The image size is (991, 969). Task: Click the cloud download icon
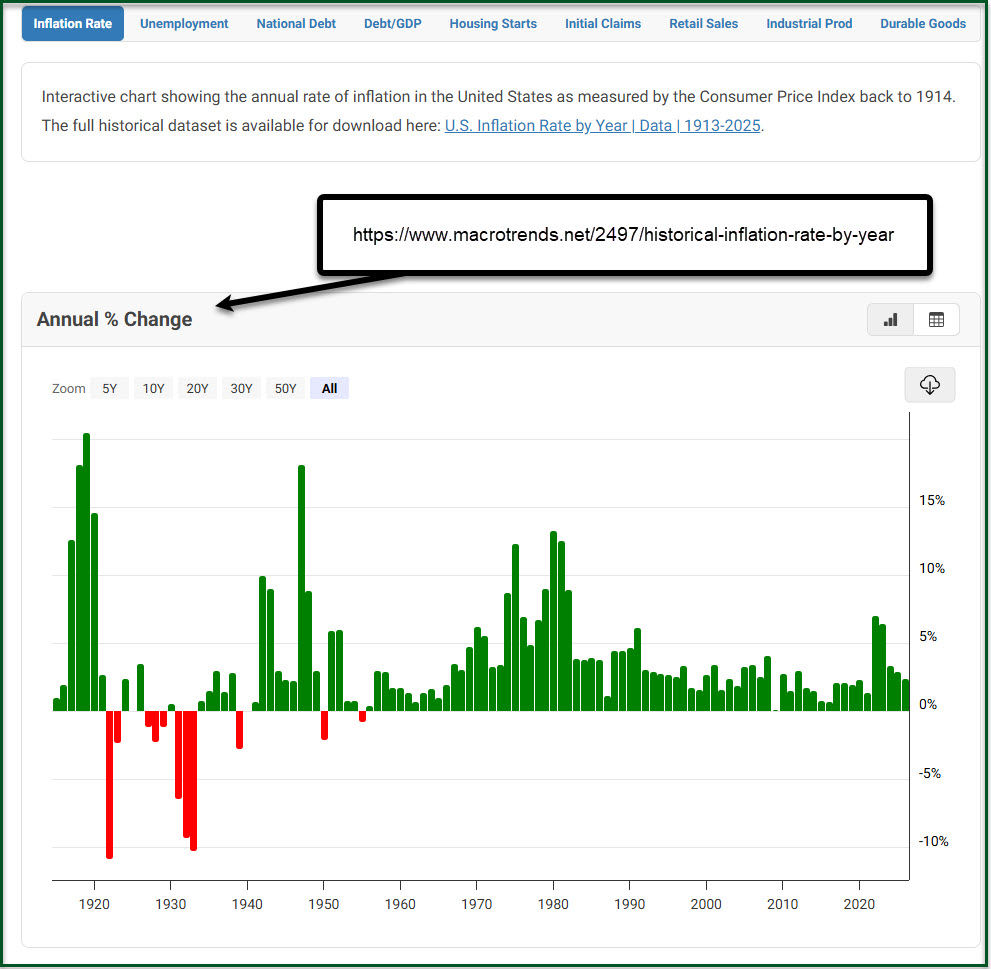click(x=929, y=385)
